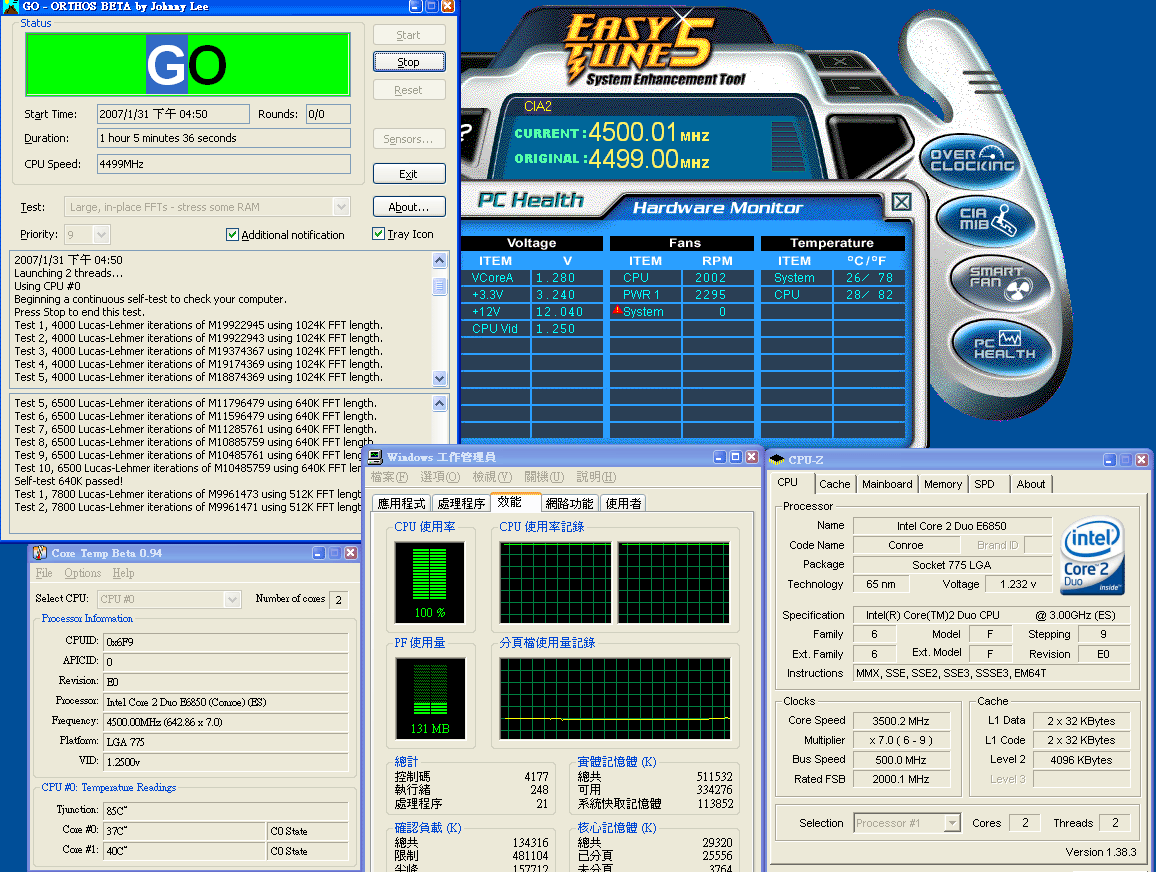Switch to Cache tab in CPU-Z
This screenshot has width=1156, height=872.
[835, 484]
